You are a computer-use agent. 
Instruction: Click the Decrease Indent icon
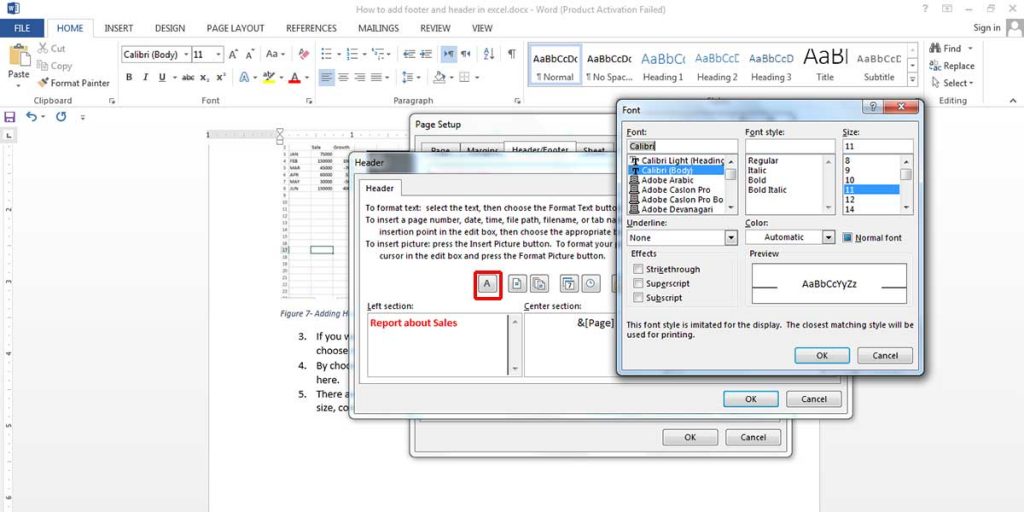[409, 55]
